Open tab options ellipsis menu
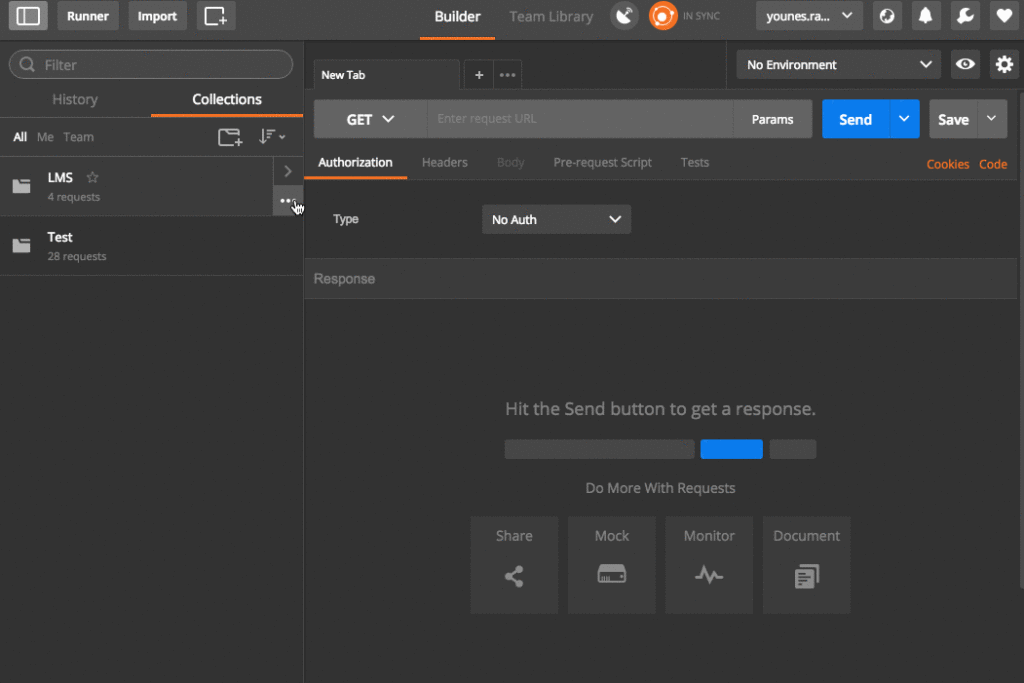Image resolution: width=1024 pixels, height=683 pixels. pos(507,75)
